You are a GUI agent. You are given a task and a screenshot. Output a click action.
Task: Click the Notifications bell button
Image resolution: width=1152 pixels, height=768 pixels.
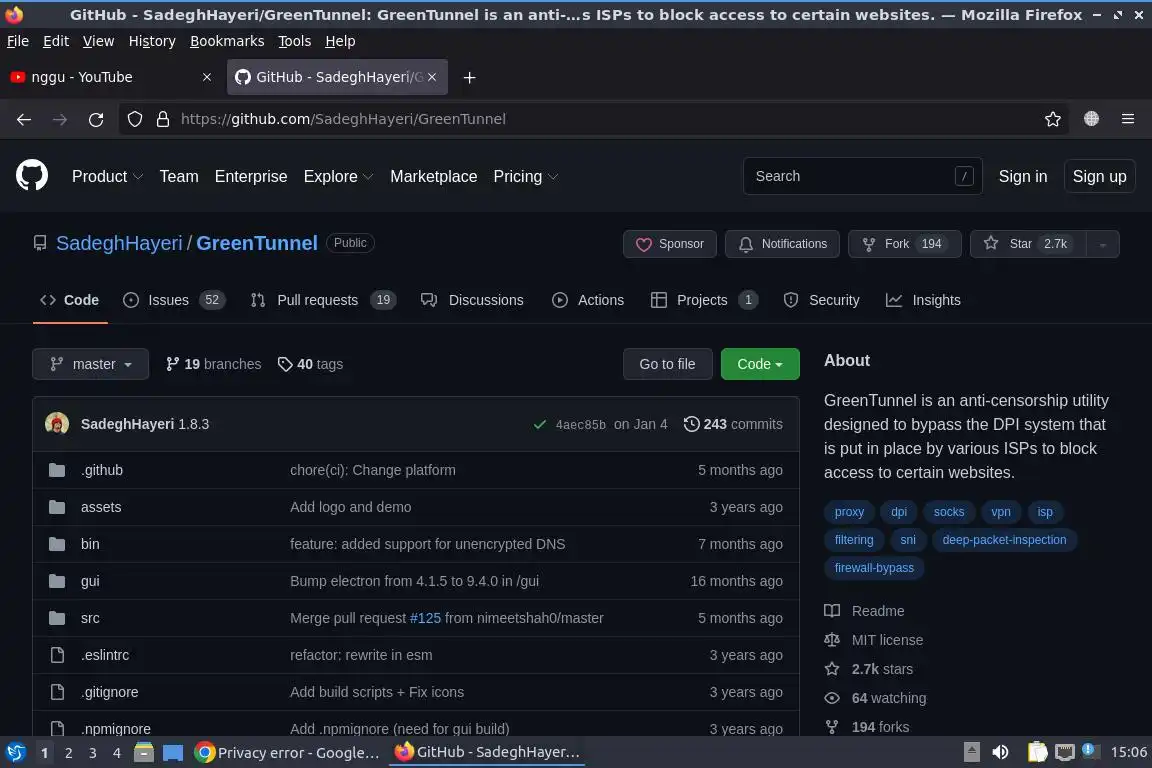point(782,244)
